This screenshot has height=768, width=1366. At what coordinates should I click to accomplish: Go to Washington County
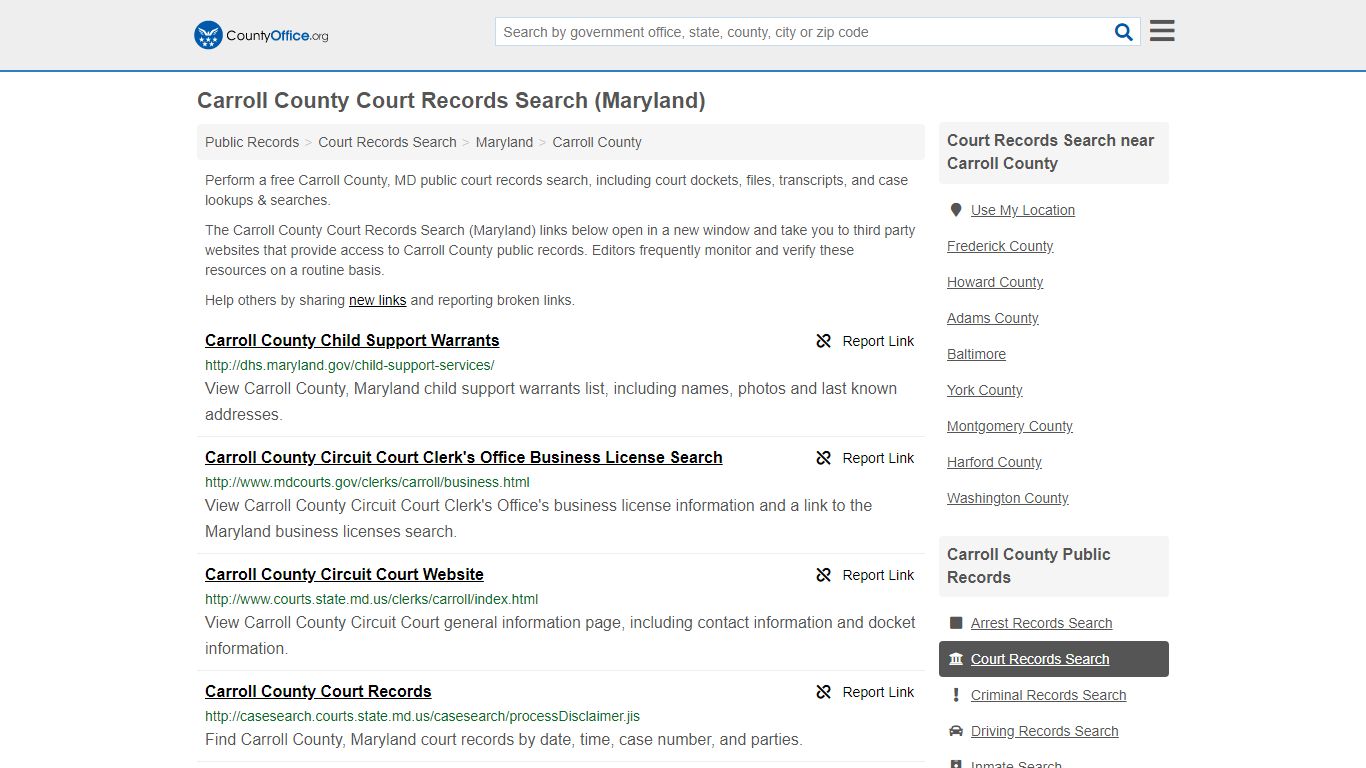pyautogui.click(x=1008, y=498)
